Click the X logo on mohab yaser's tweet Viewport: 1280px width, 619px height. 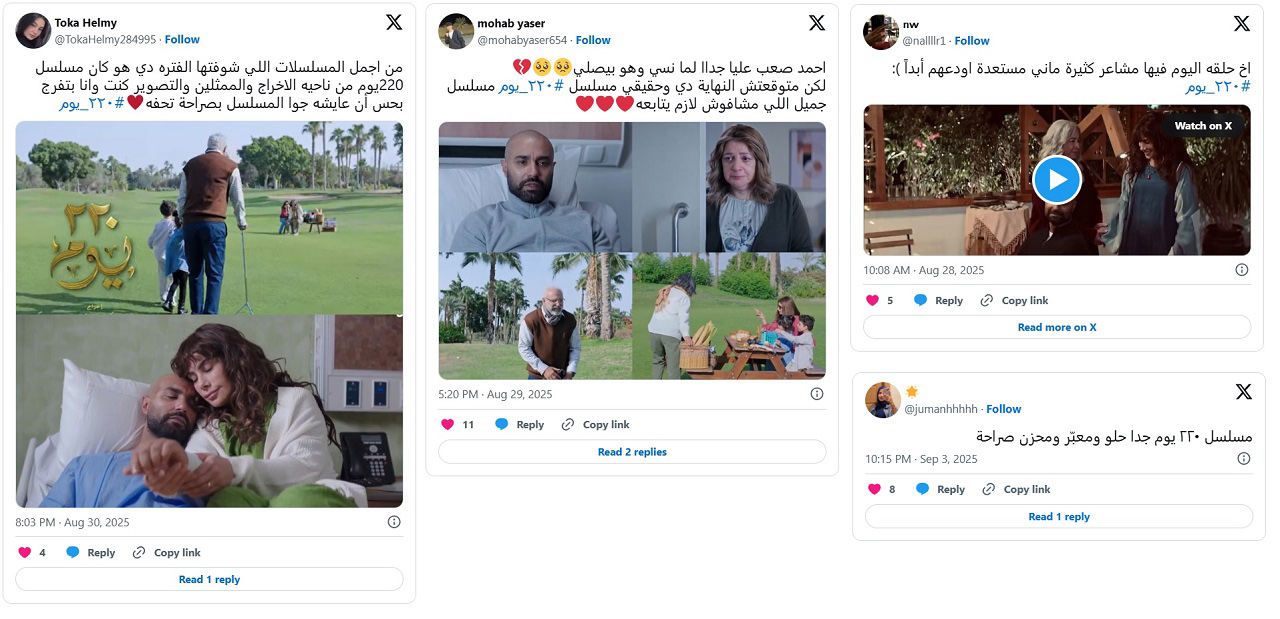point(817,23)
